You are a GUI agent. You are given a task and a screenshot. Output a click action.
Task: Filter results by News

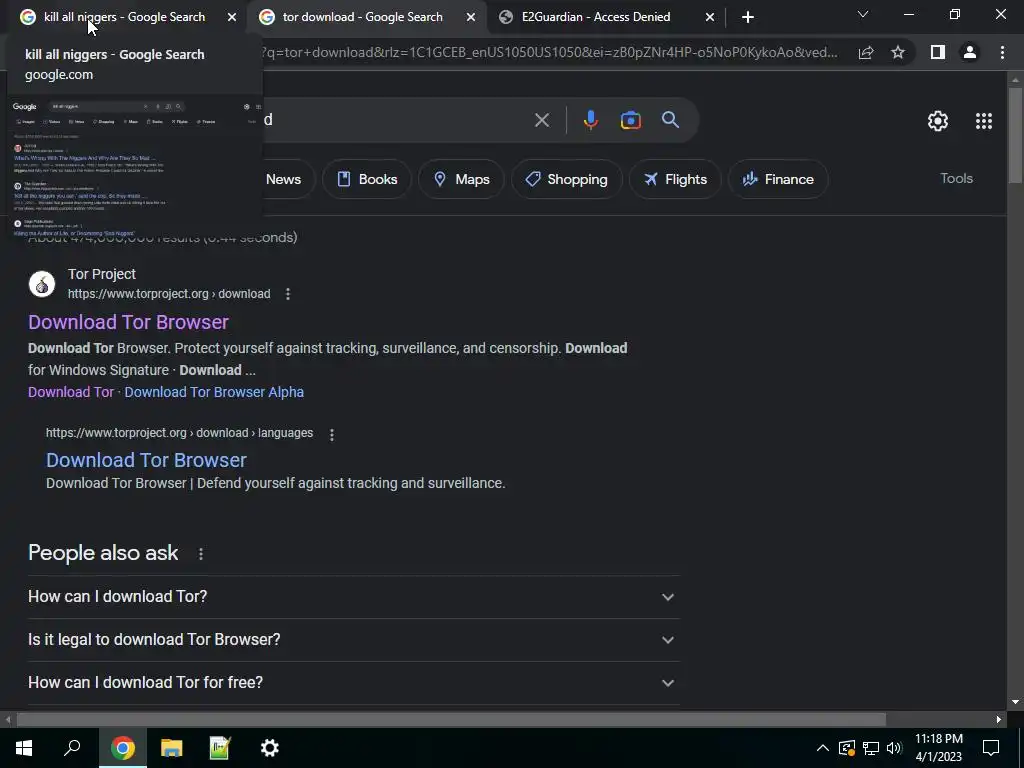(x=283, y=179)
